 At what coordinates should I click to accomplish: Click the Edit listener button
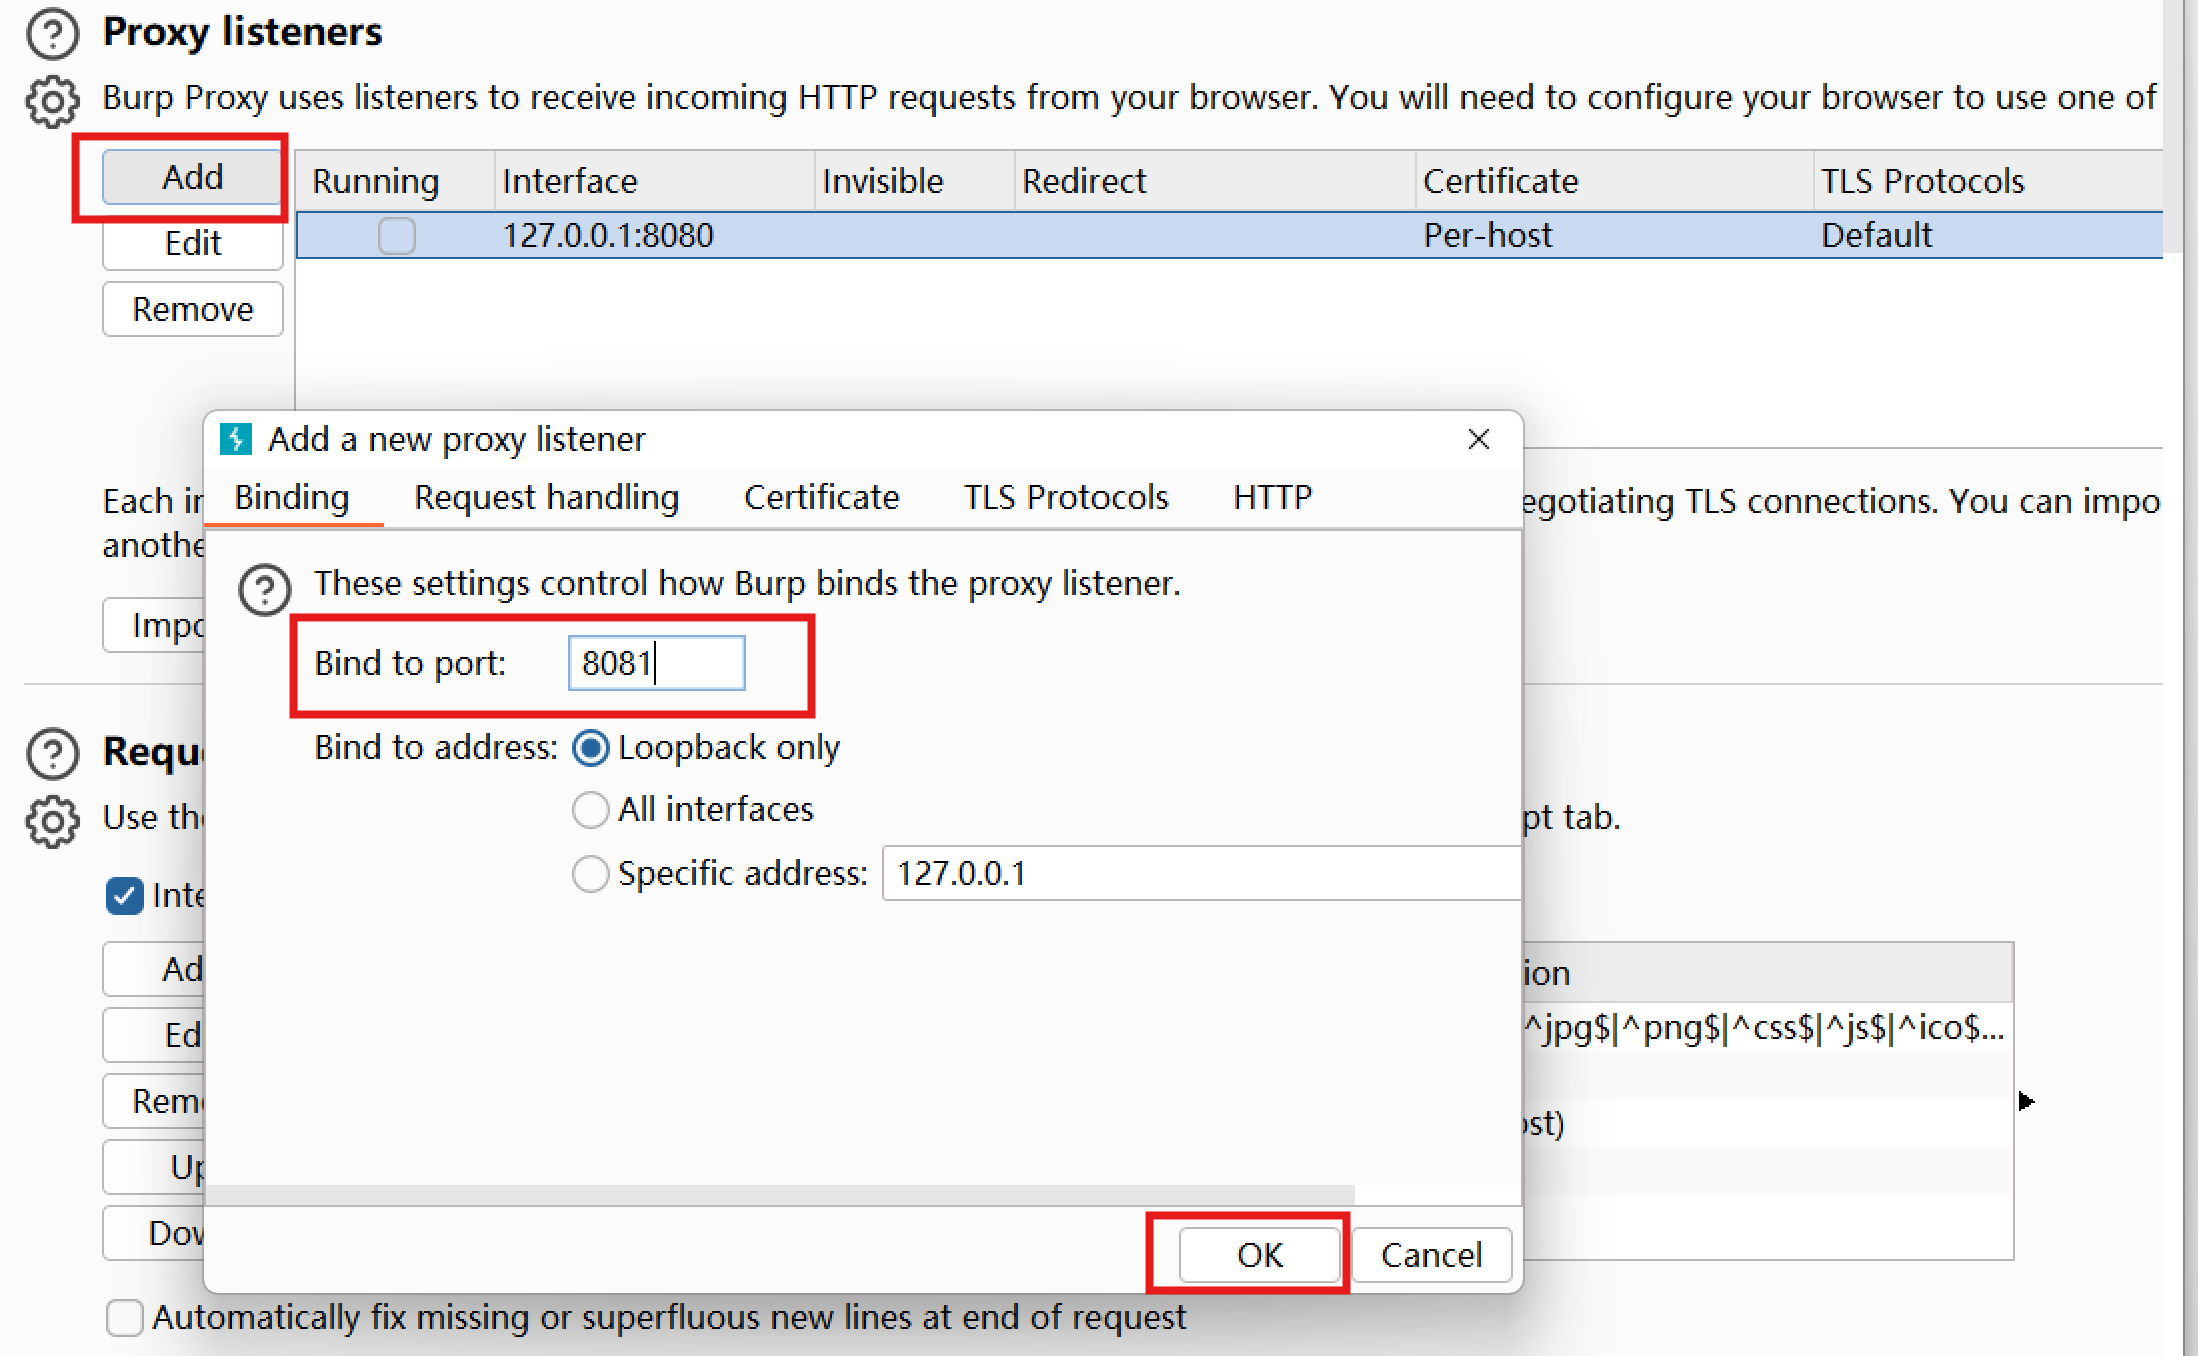tap(192, 243)
